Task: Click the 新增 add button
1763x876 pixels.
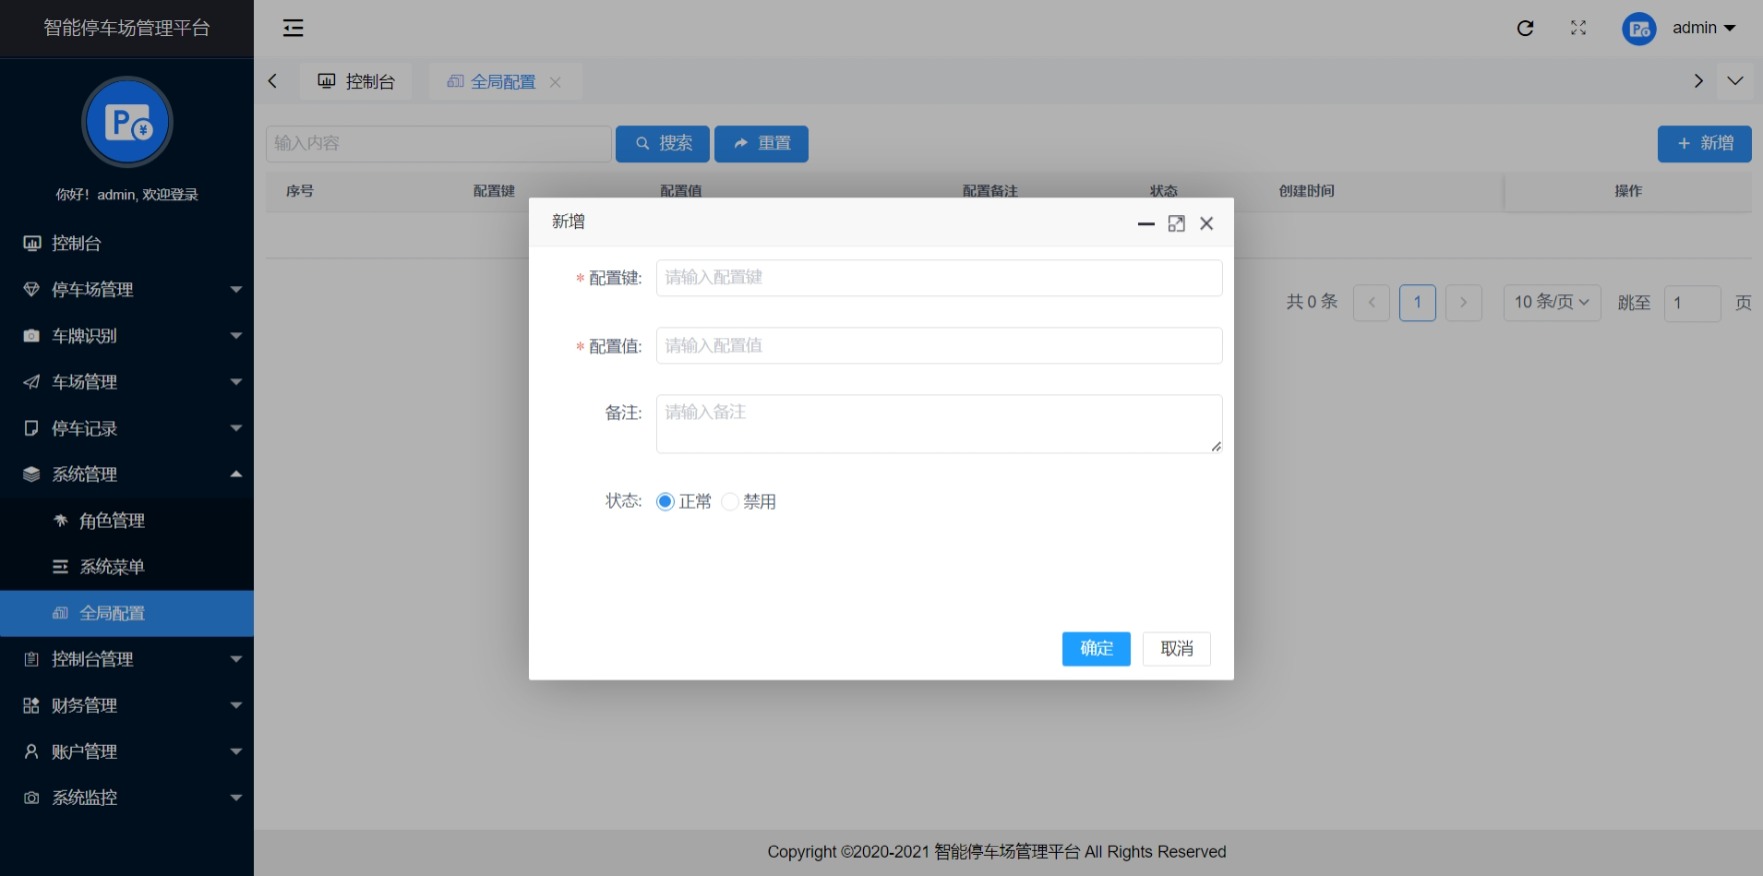Action: [x=1704, y=144]
